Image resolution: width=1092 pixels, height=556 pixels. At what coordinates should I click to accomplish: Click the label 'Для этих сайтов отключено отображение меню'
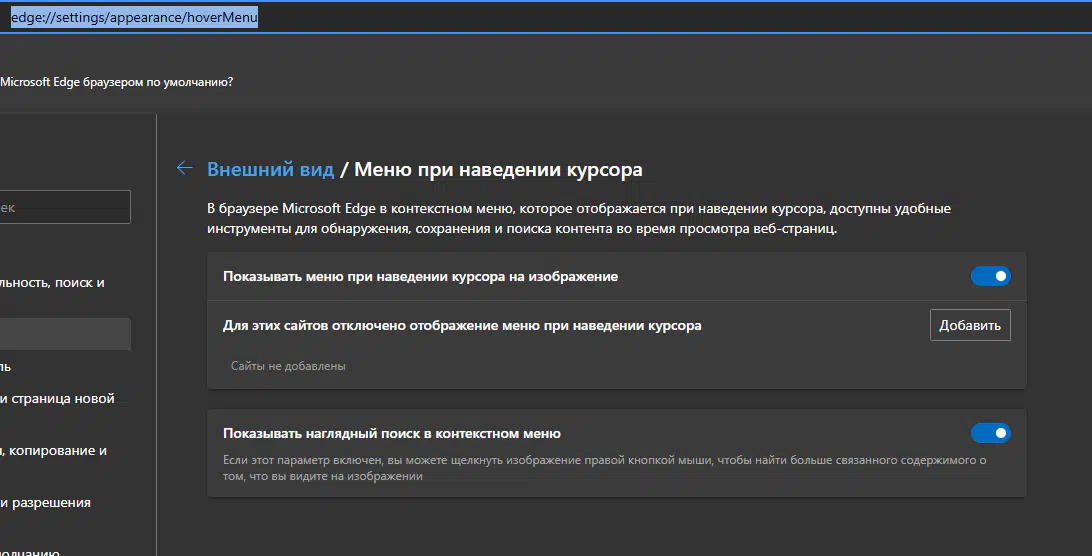click(462, 325)
